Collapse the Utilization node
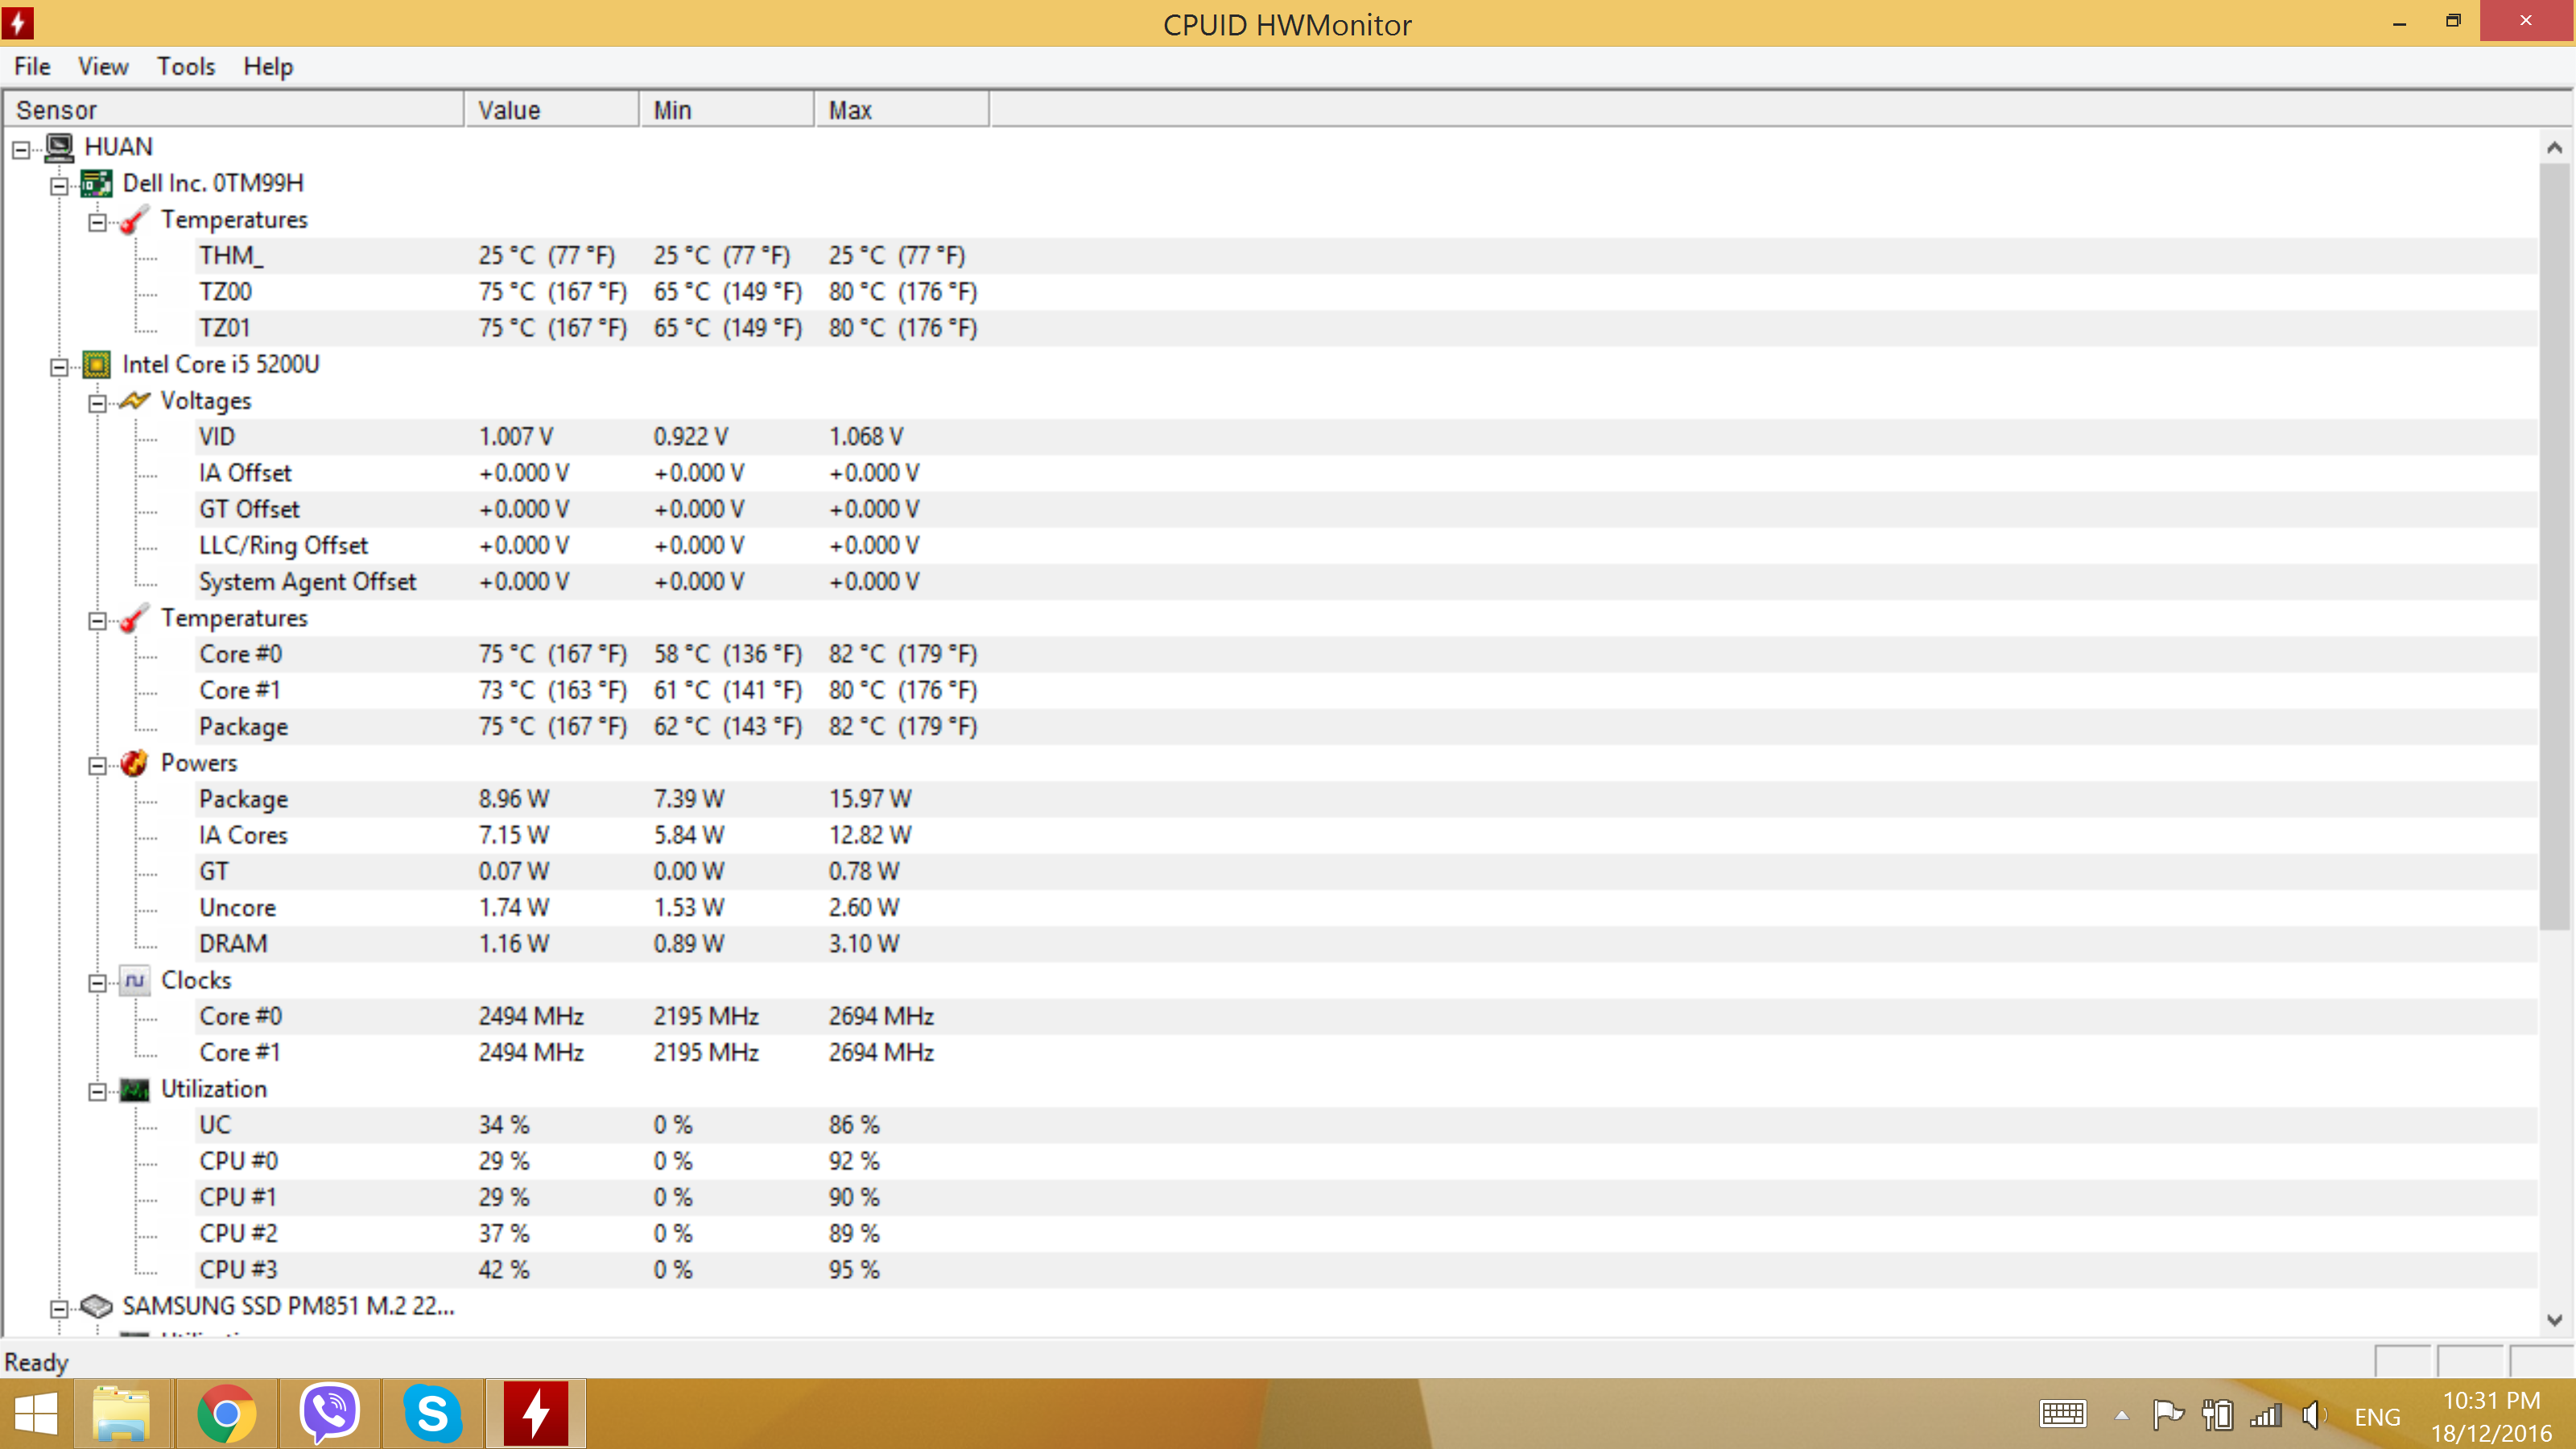 pyautogui.click(x=97, y=1092)
